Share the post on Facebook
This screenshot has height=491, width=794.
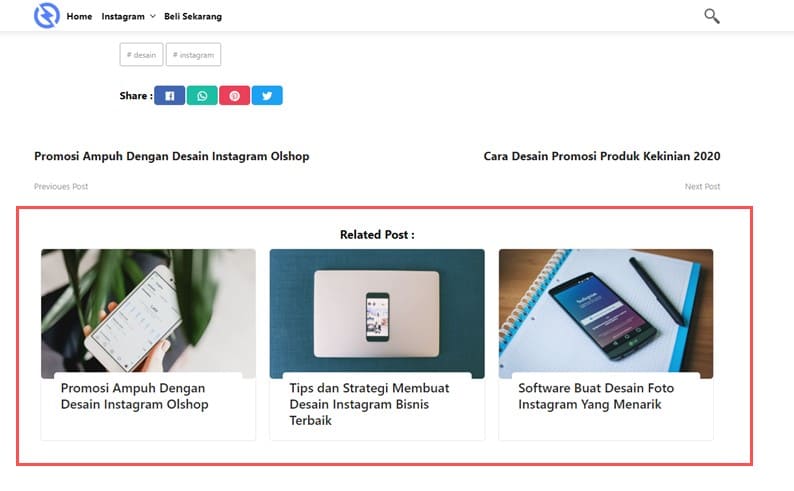point(170,96)
